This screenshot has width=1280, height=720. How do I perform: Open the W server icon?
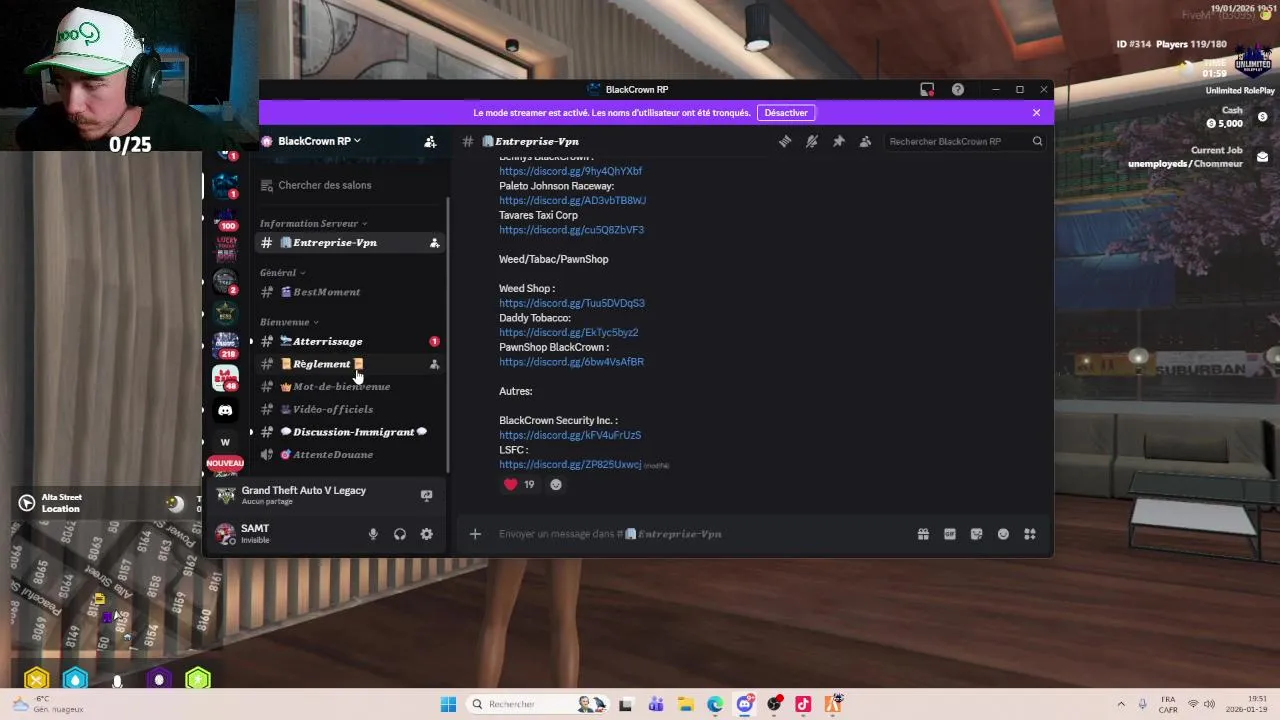pyautogui.click(x=225, y=442)
